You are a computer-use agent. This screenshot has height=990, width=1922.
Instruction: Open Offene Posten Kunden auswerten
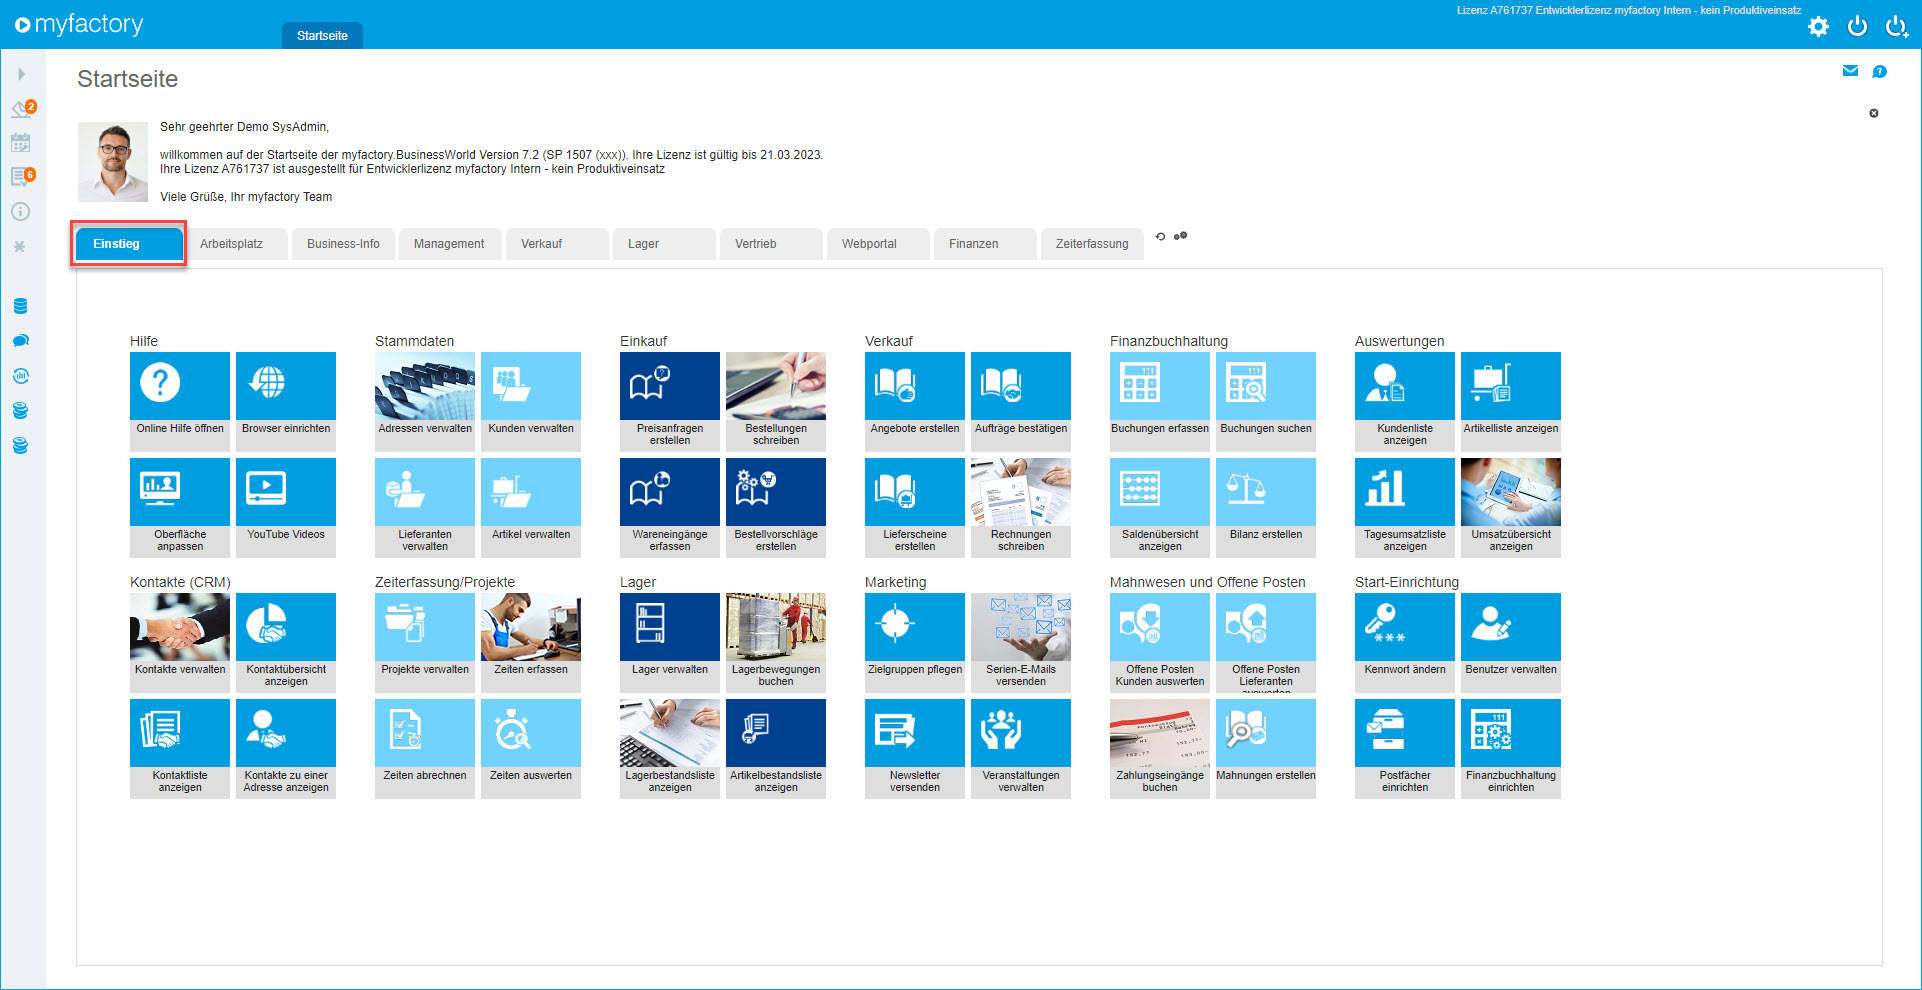tap(1160, 642)
